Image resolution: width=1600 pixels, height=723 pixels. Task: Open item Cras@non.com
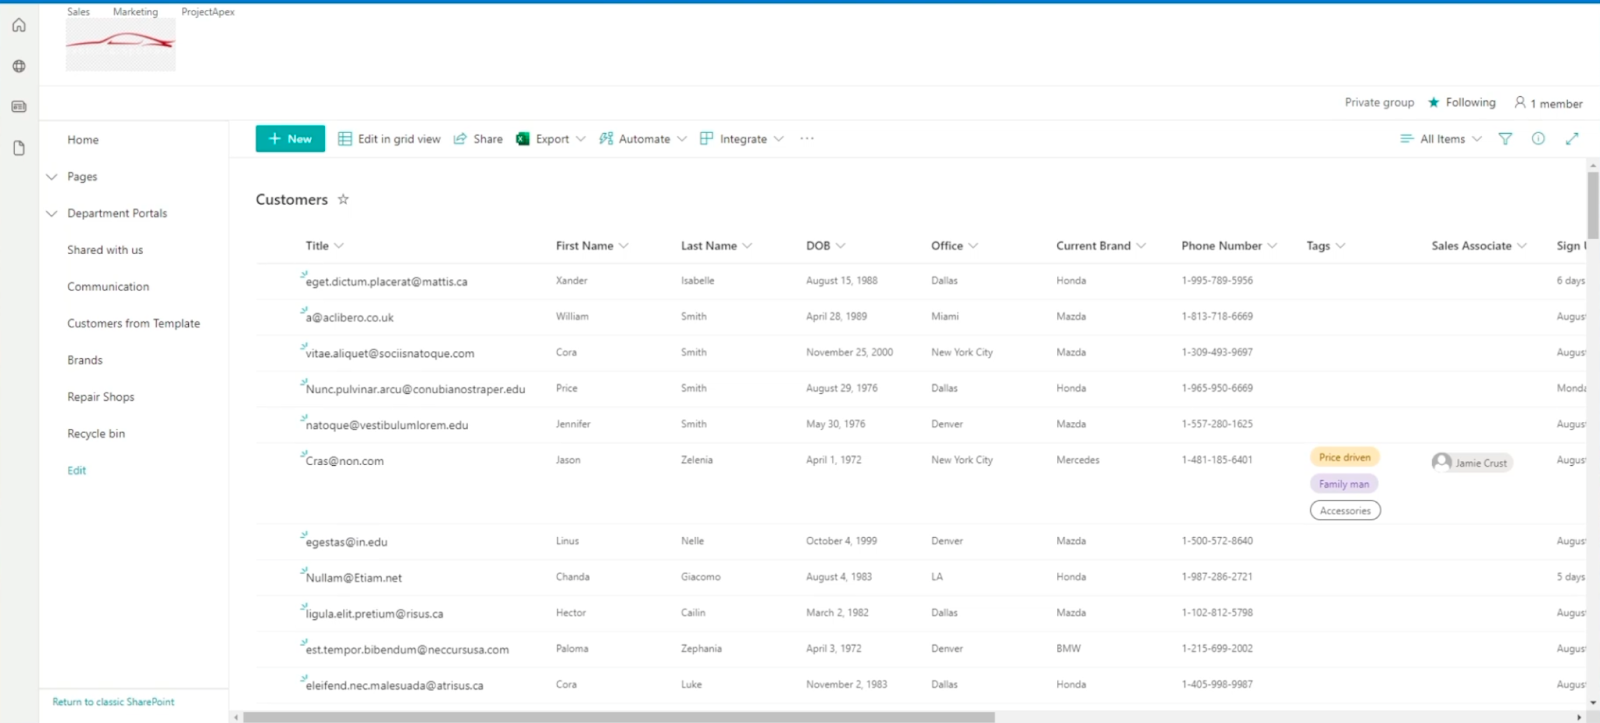coord(345,462)
